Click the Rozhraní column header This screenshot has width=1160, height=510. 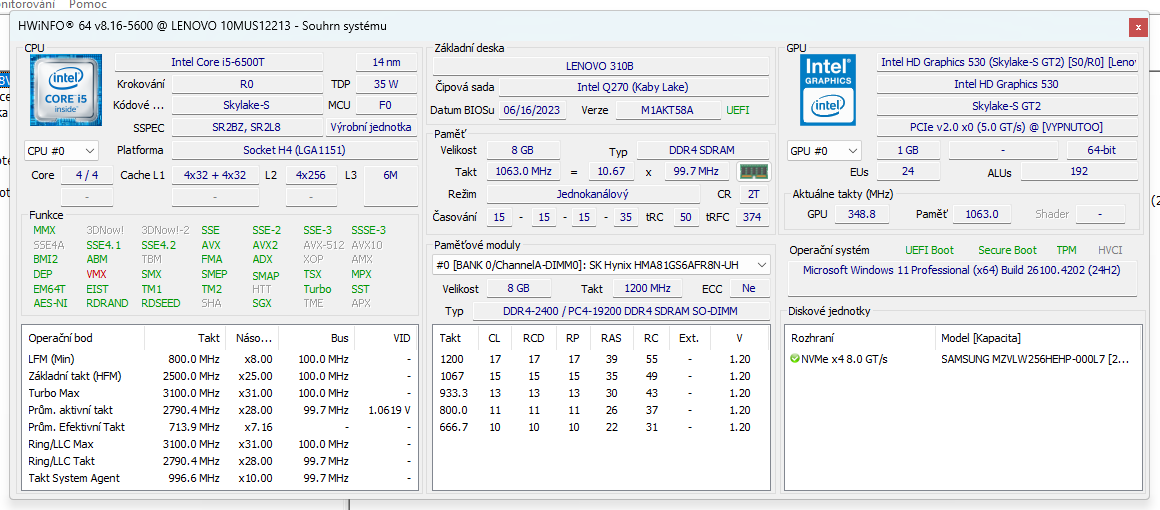(x=859, y=338)
